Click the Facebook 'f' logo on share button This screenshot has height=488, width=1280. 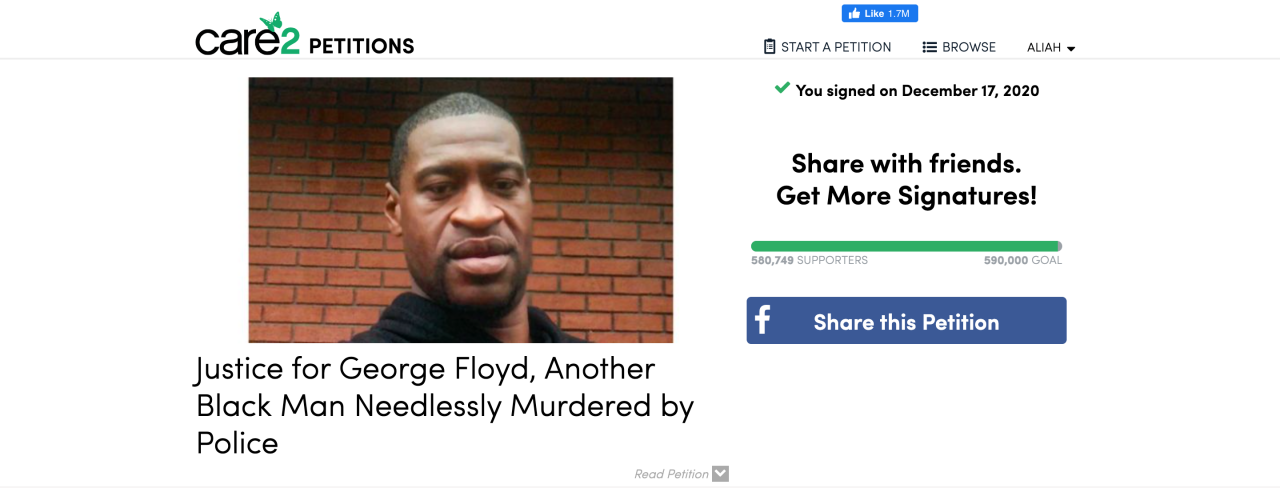point(763,321)
